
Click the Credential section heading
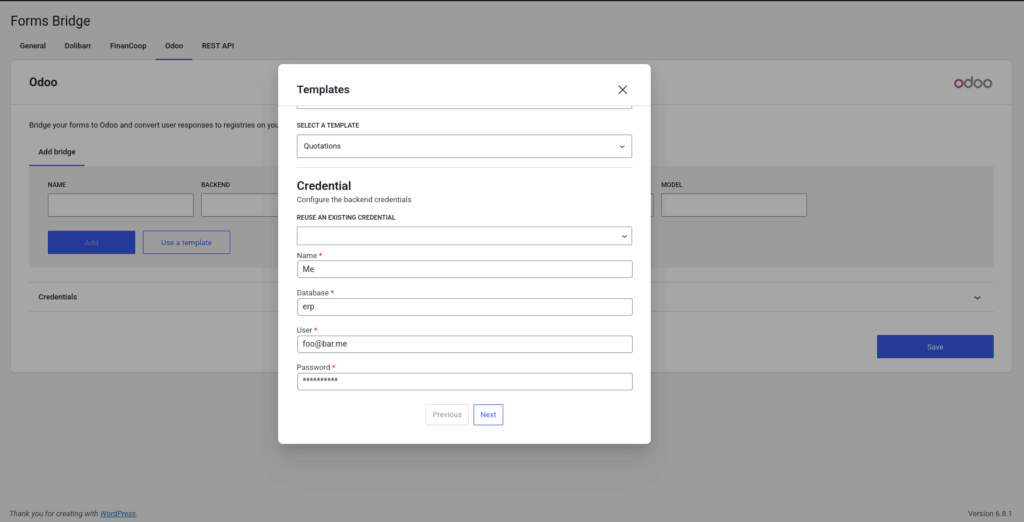pyautogui.click(x=324, y=186)
